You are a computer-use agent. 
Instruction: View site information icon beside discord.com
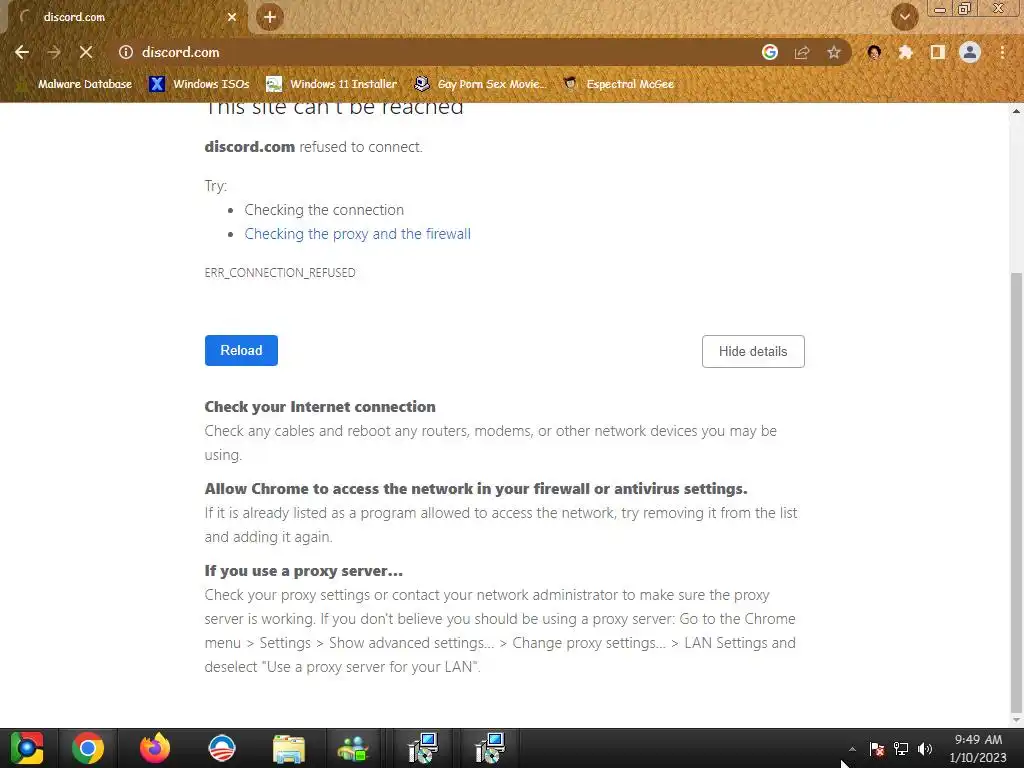[125, 52]
